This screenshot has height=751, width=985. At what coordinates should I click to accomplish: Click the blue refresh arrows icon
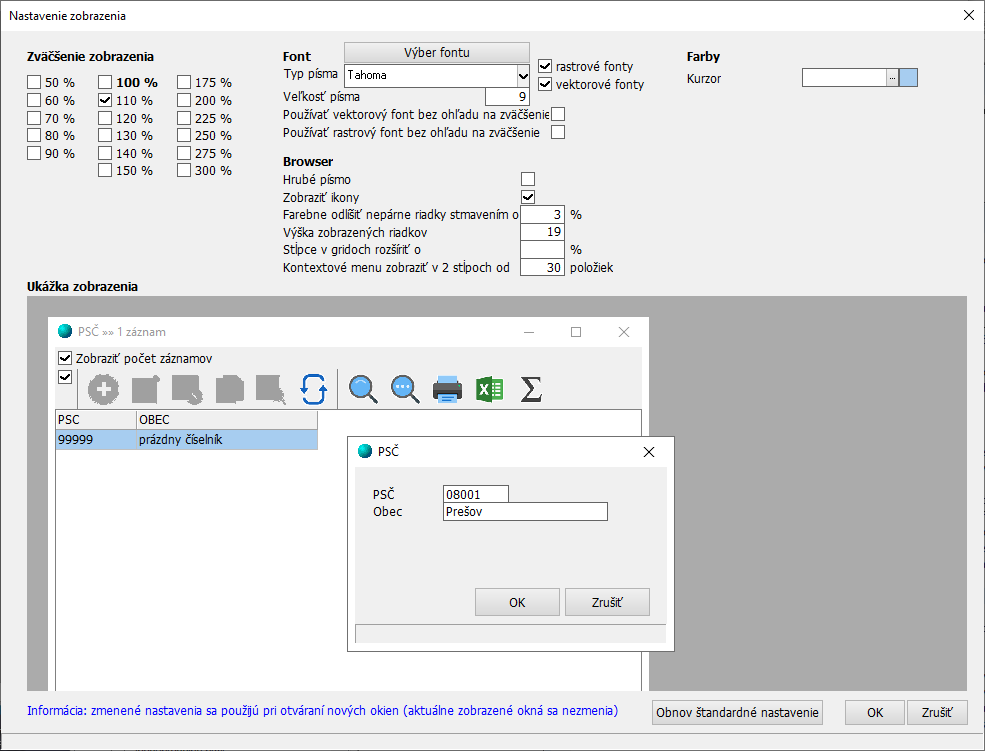314,389
